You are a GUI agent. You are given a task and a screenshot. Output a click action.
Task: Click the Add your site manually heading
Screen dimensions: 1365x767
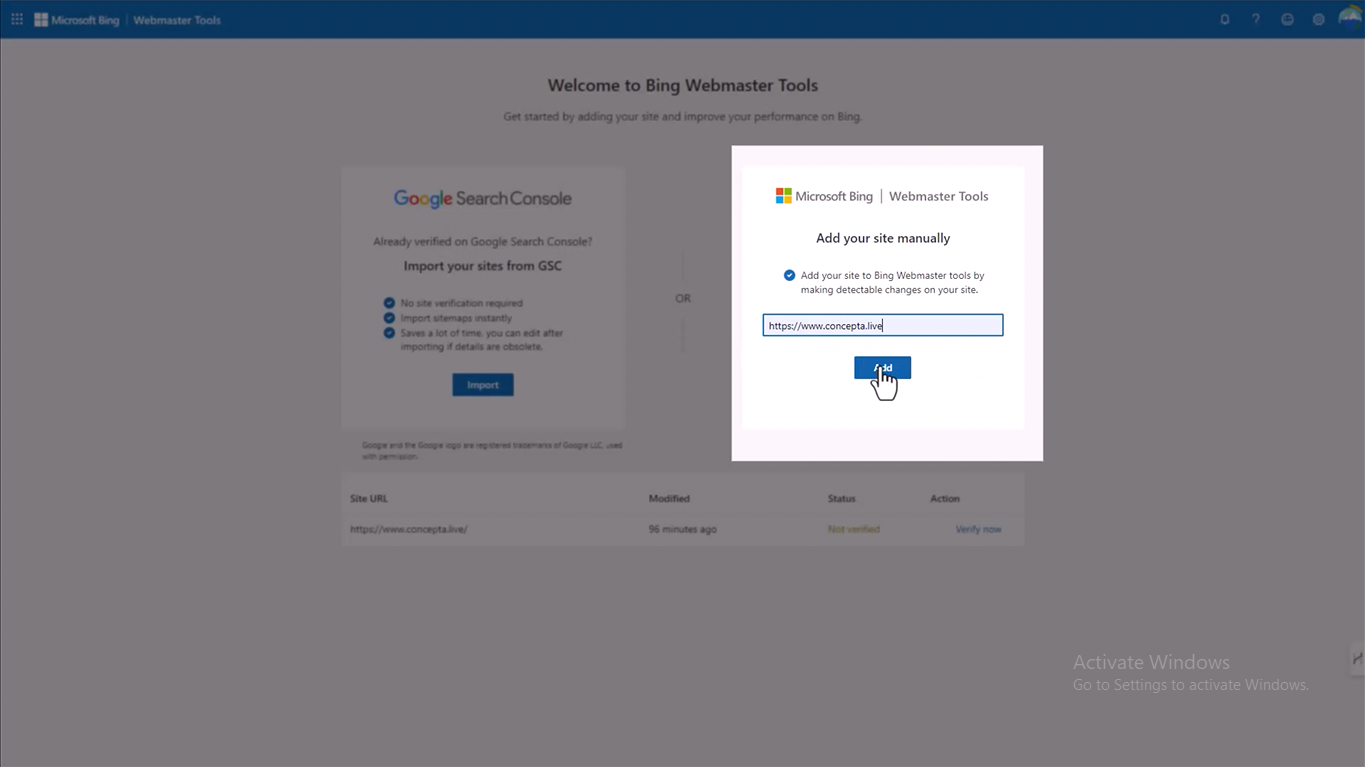pyautogui.click(x=883, y=238)
